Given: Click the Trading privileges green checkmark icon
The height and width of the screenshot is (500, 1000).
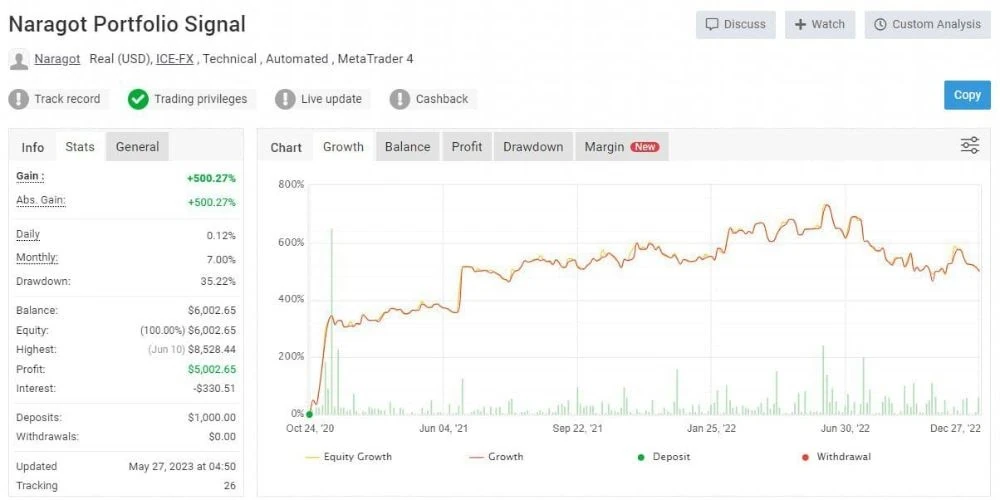Looking at the screenshot, I should [x=138, y=99].
